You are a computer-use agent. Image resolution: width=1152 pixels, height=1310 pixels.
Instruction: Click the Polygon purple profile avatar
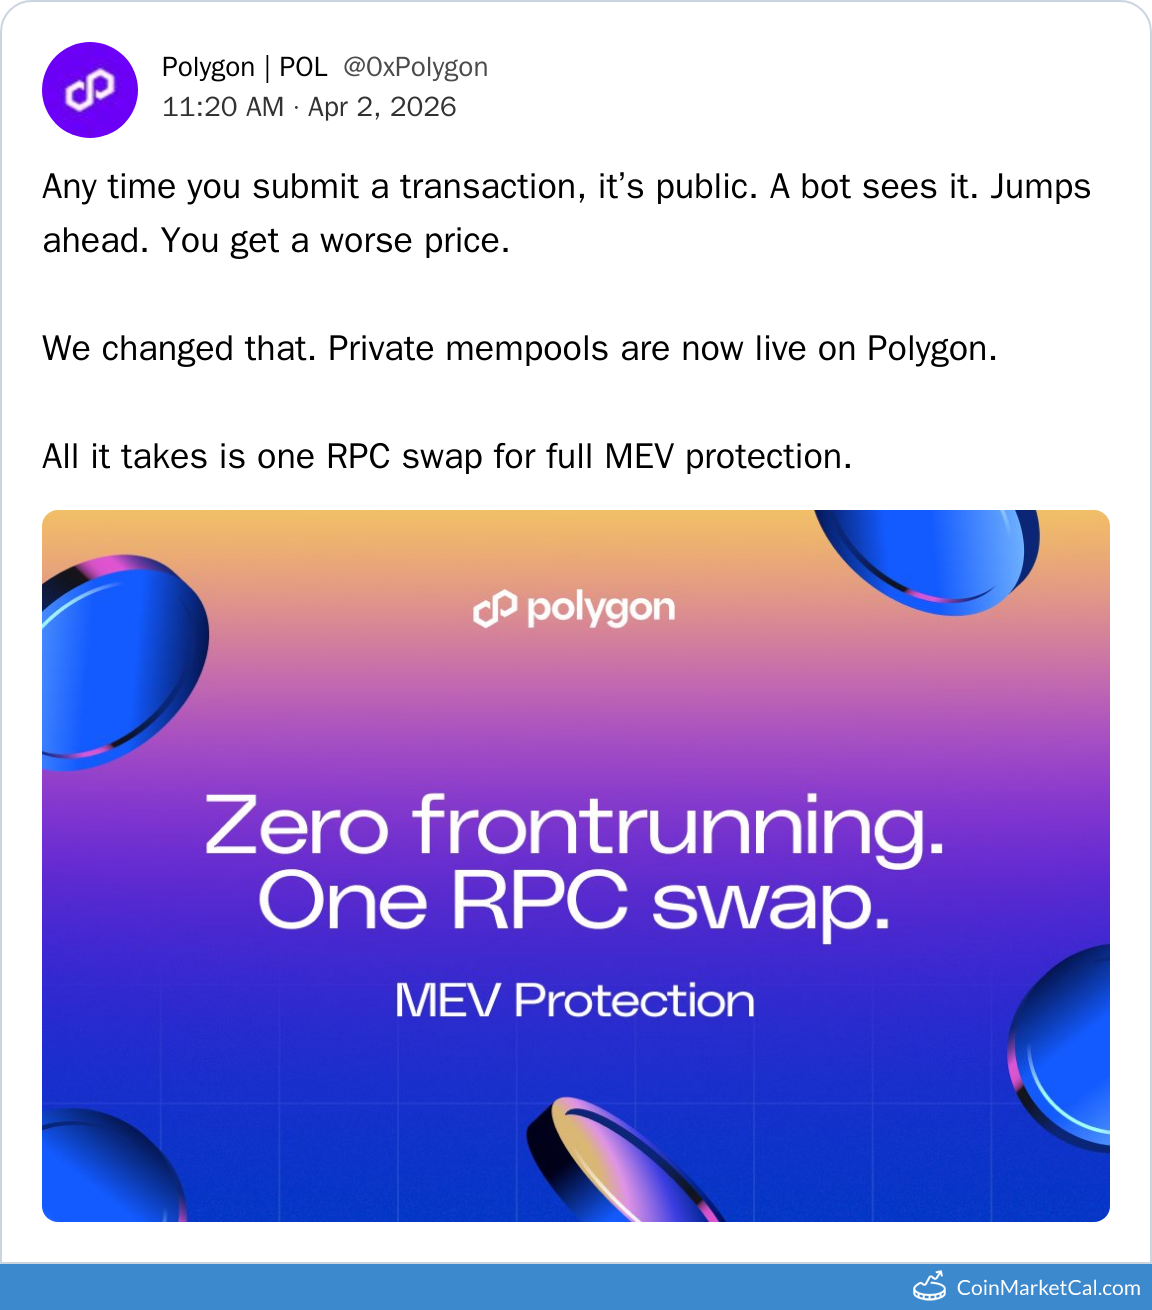[x=90, y=90]
